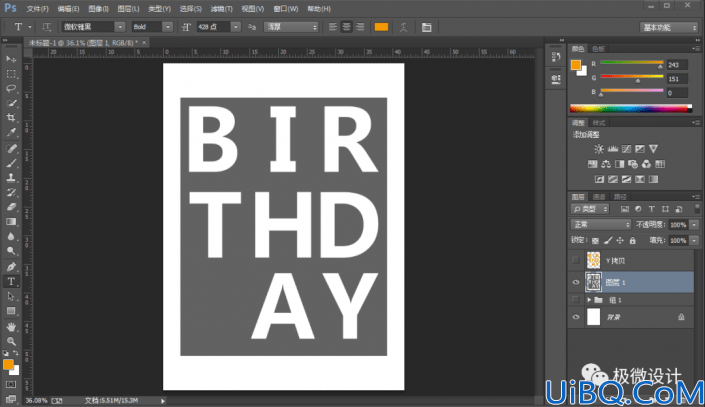Add a Color Balance adjustment
This screenshot has width=705, height=407.
point(606,164)
